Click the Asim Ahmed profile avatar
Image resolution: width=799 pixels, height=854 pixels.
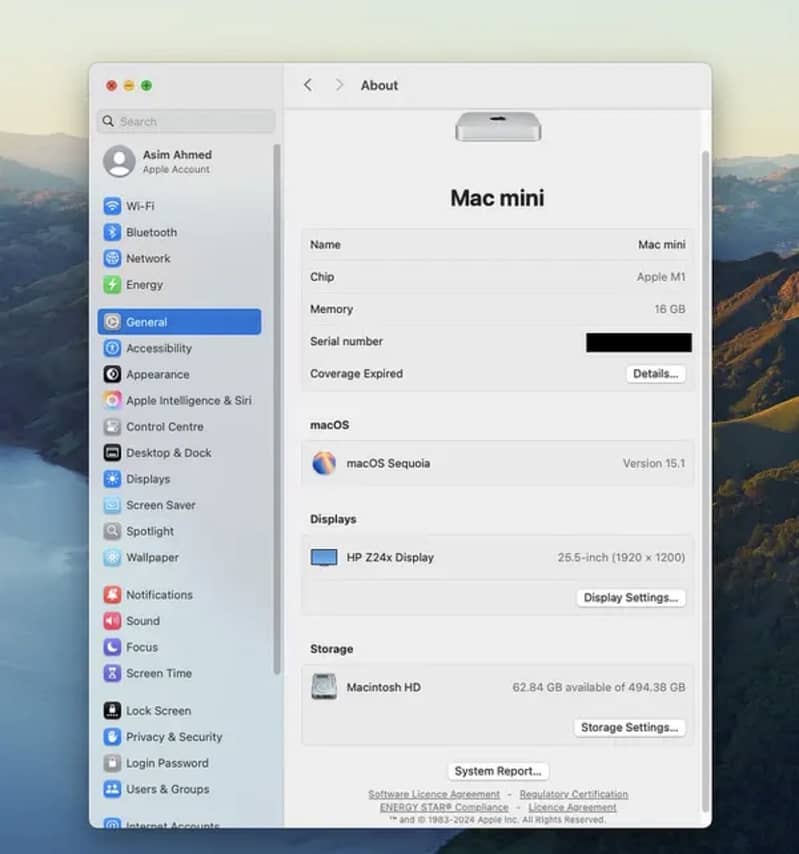[119, 161]
